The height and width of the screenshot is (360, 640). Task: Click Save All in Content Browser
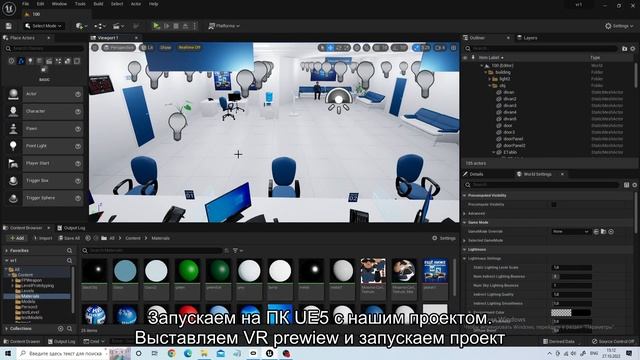point(69,238)
